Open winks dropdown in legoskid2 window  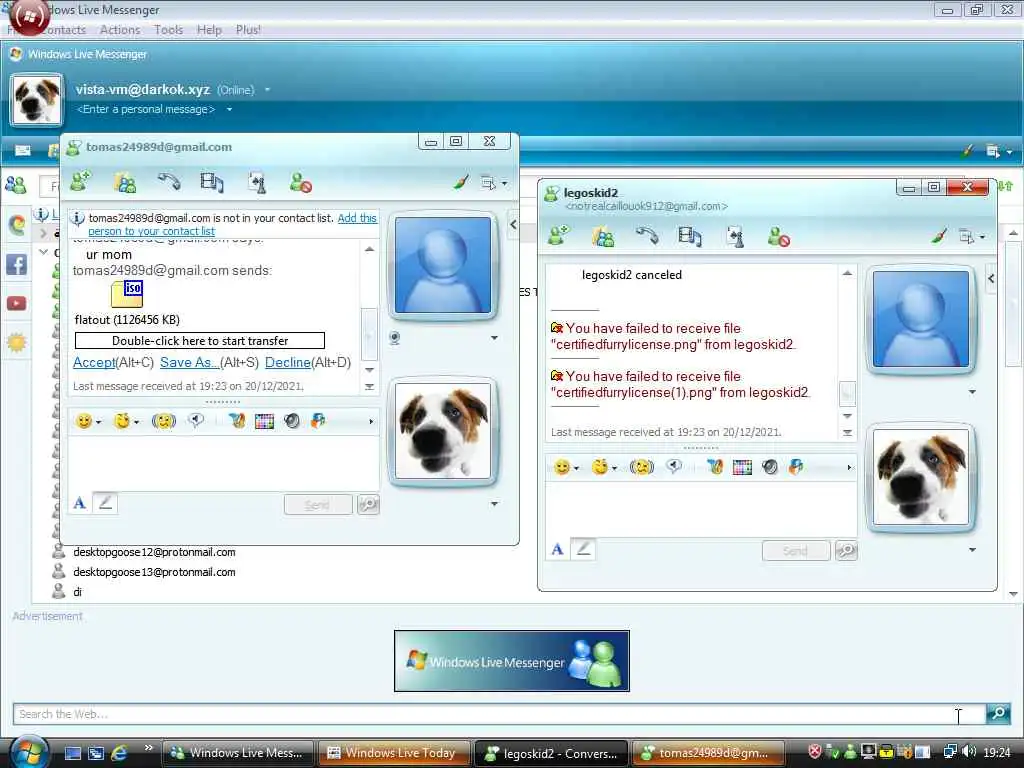(x=615, y=468)
